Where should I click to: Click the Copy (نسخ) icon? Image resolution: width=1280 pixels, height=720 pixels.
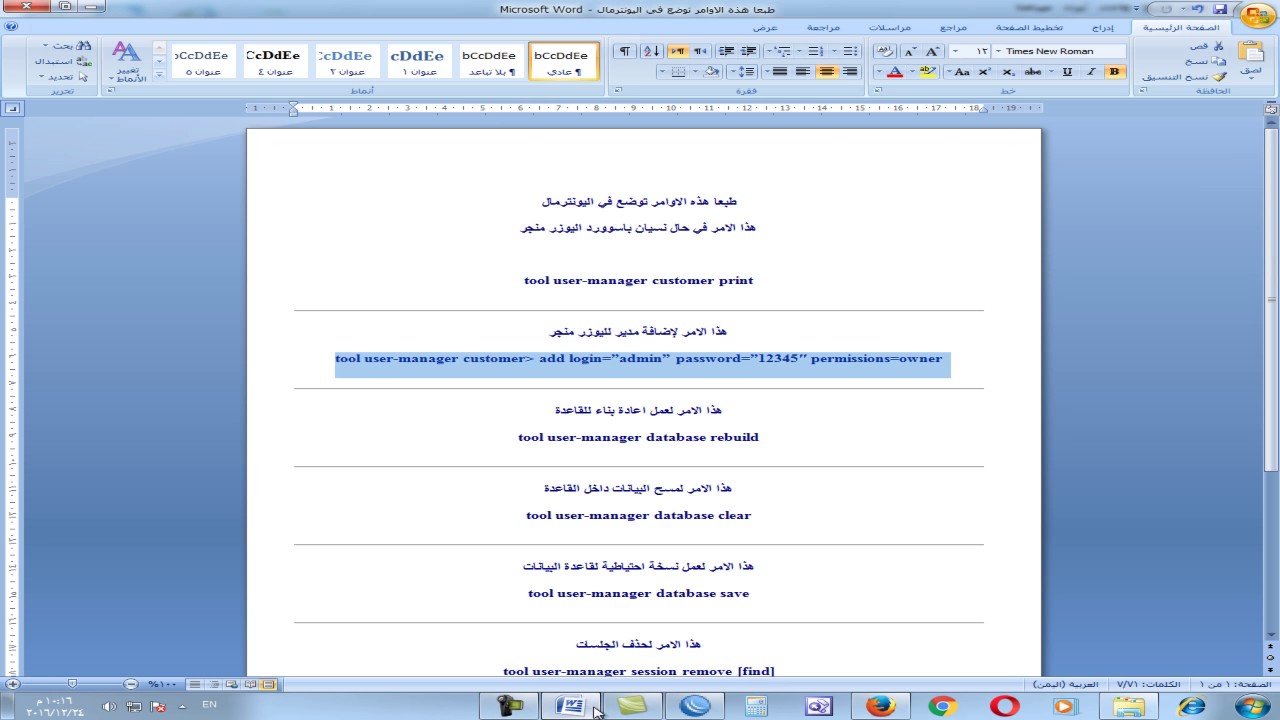(1218, 61)
